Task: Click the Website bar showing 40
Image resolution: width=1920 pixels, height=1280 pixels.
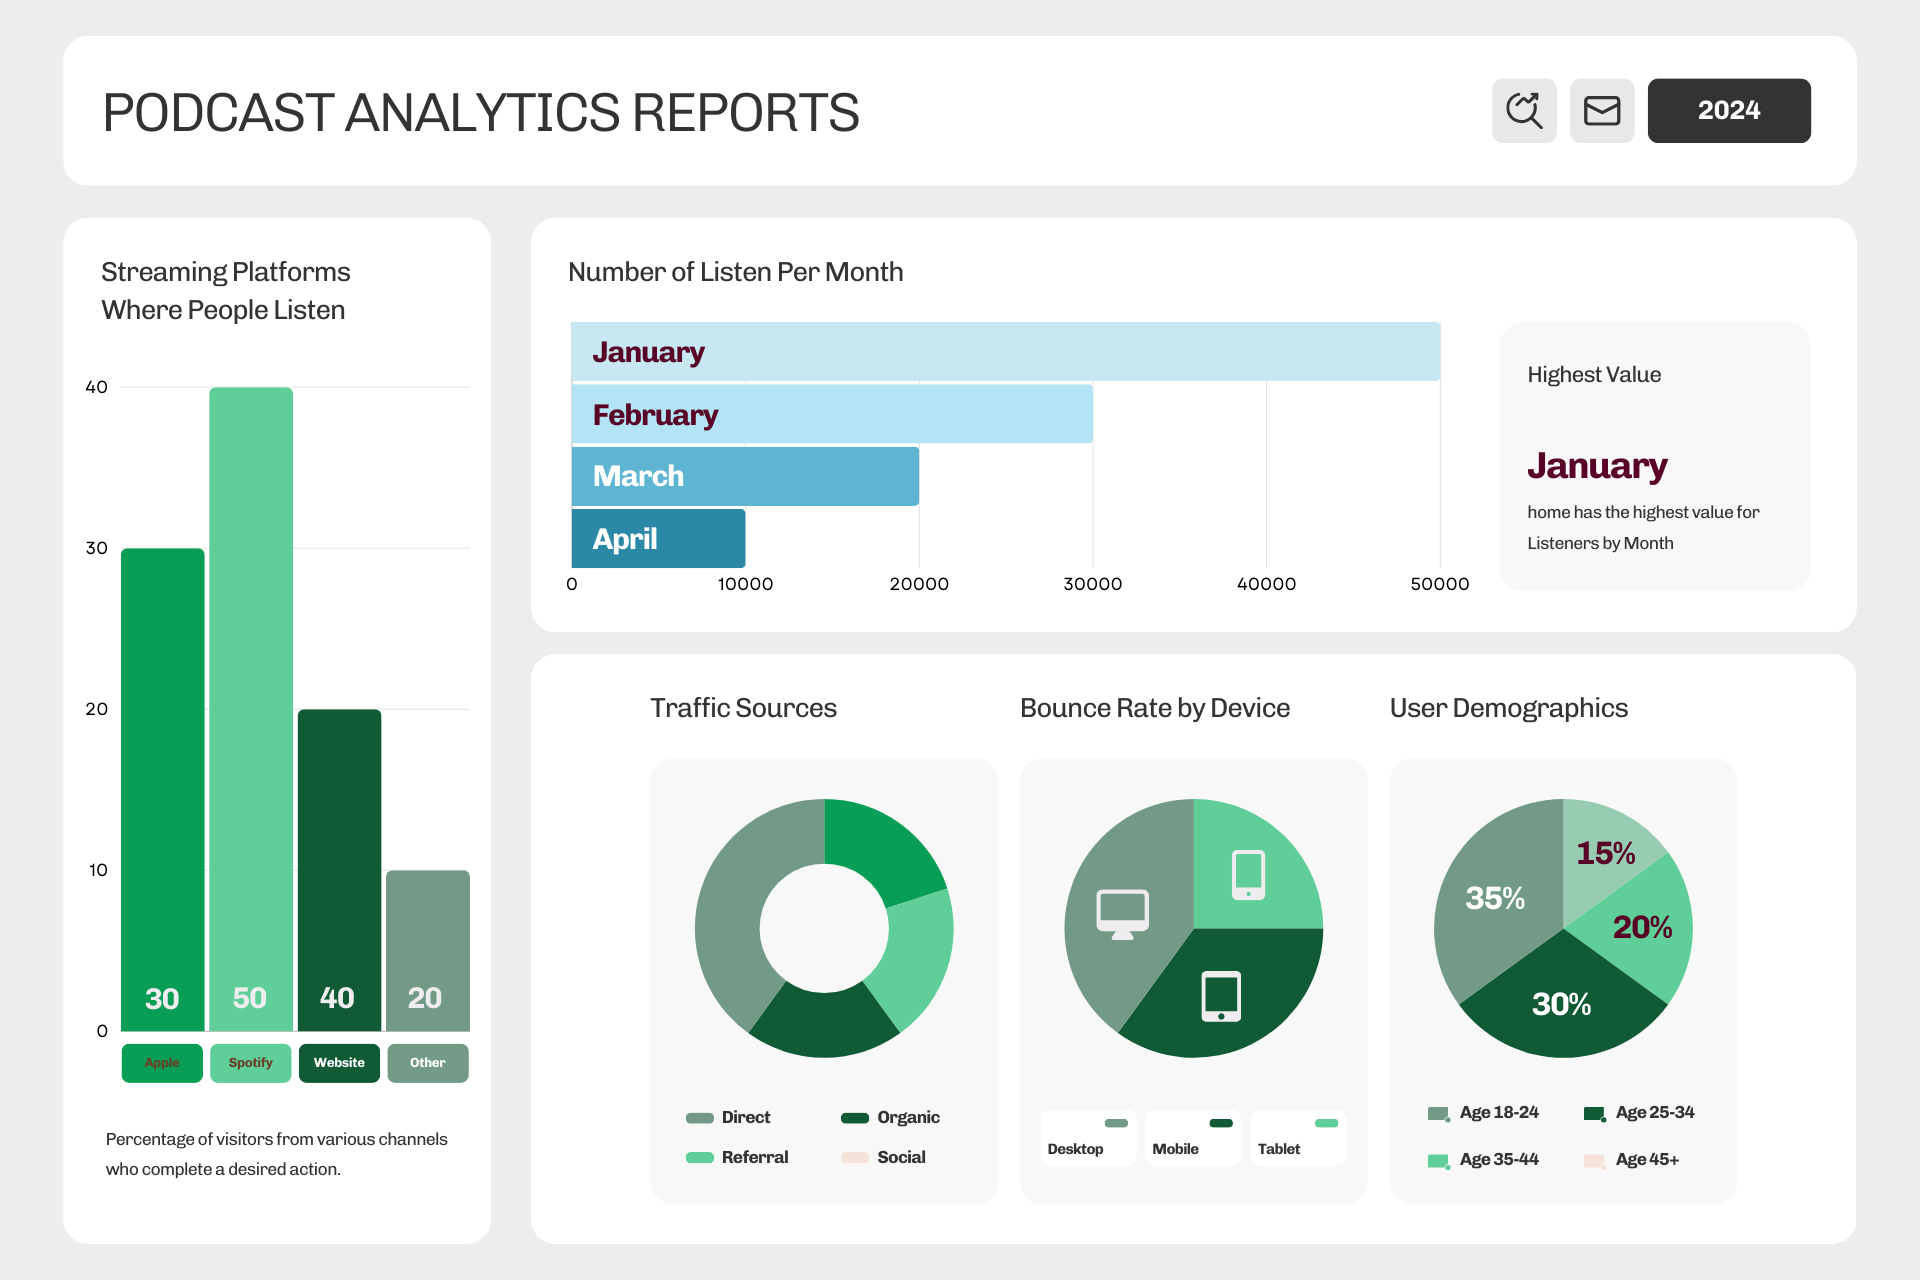Action: tap(339, 870)
